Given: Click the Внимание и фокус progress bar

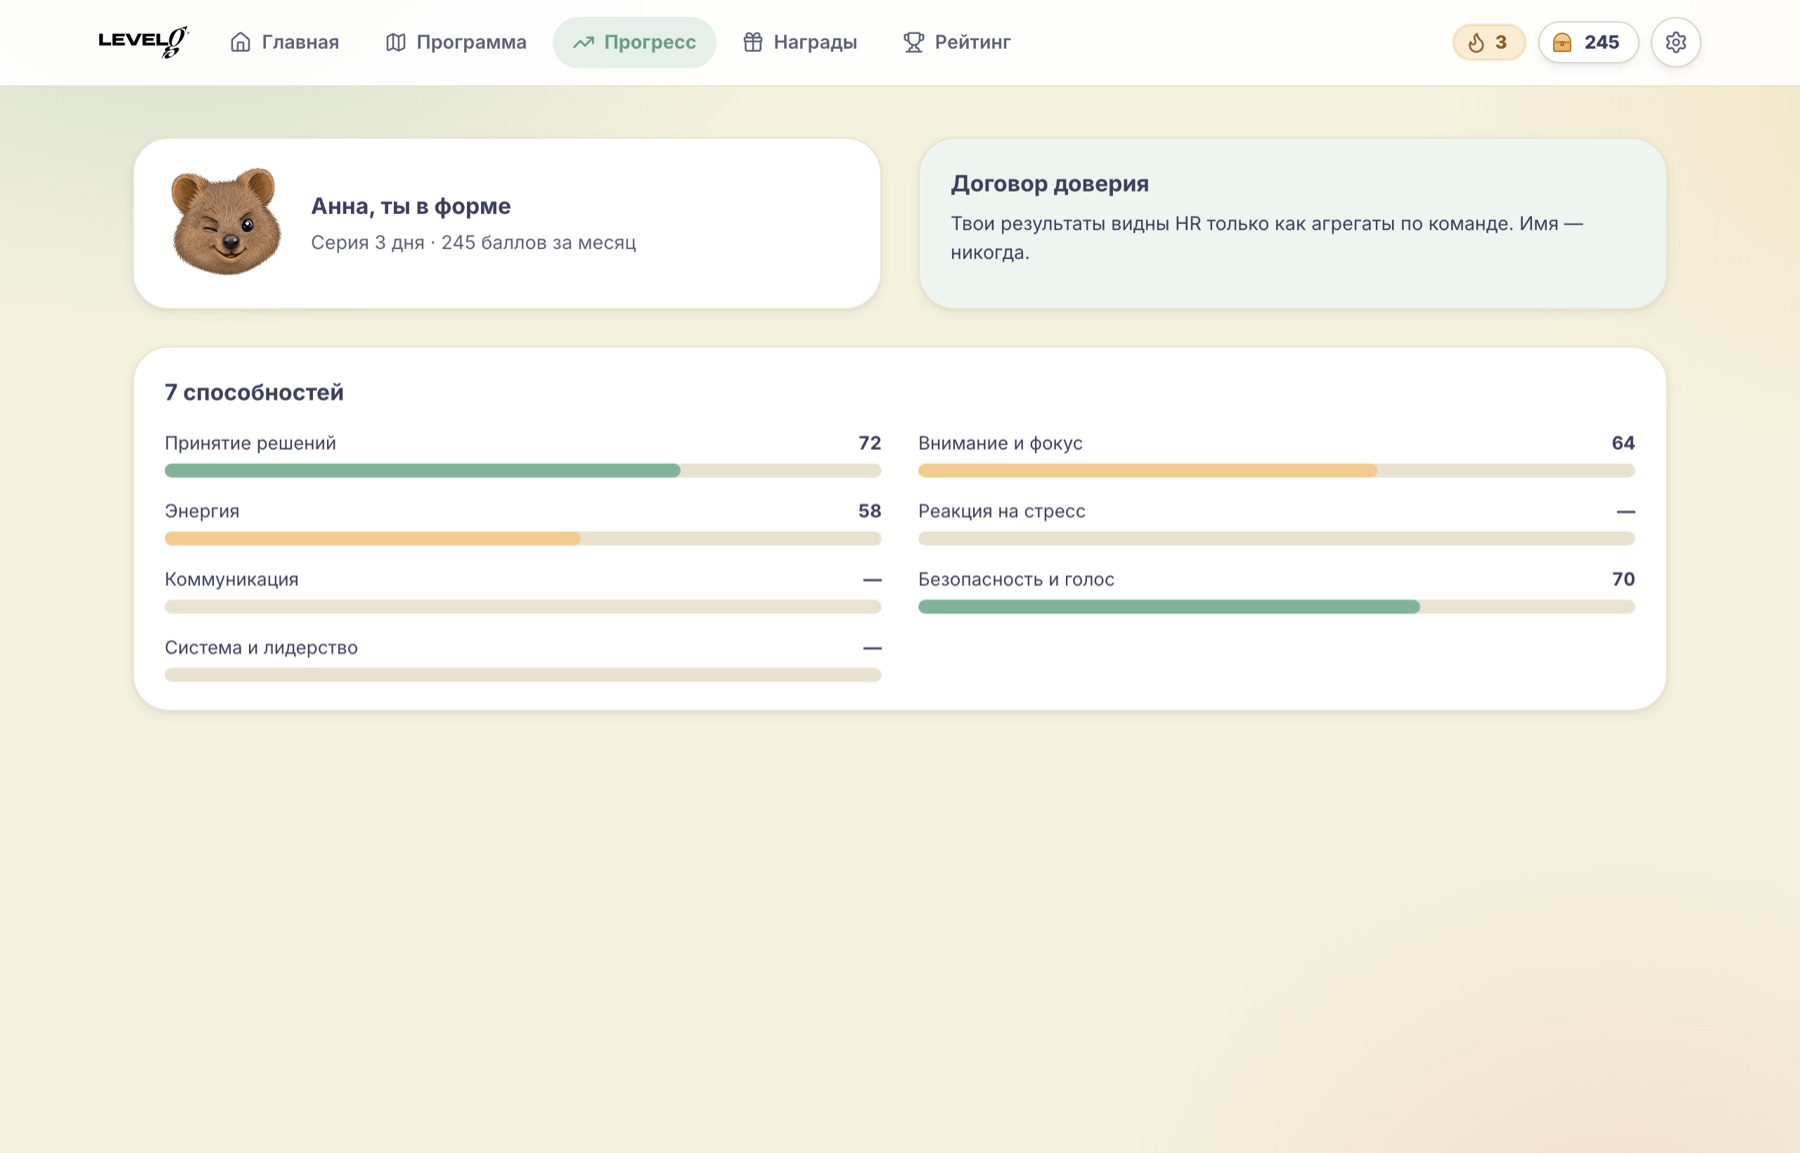Looking at the screenshot, I should pyautogui.click(x=1276, y=470).
